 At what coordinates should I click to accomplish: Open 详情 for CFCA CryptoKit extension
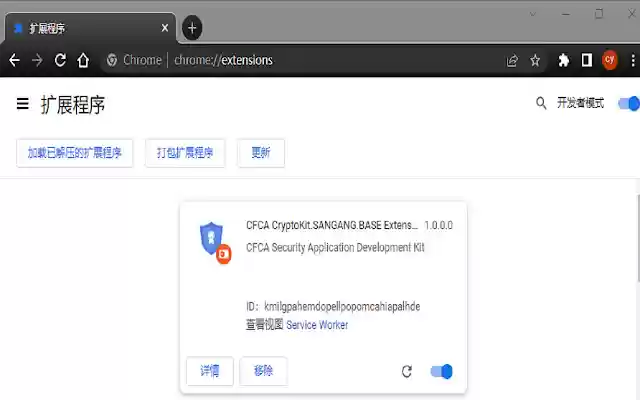210,371
